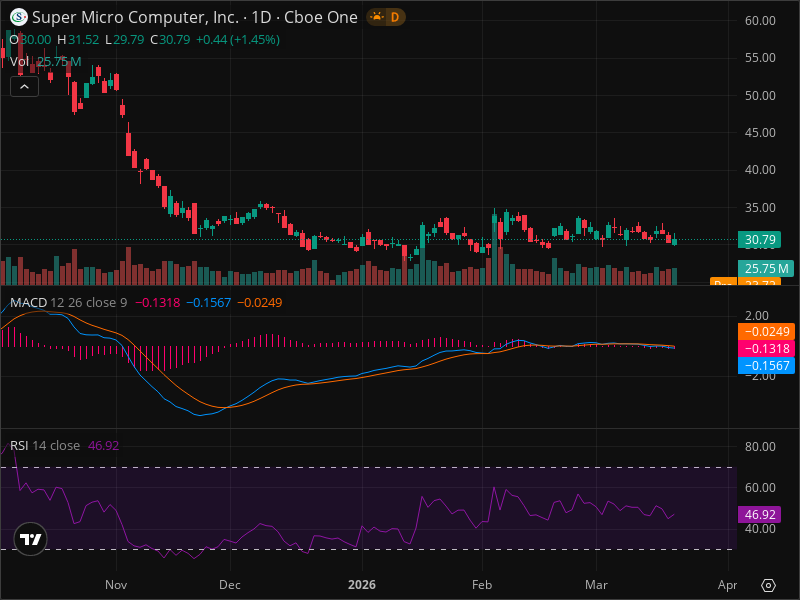Click the purple RSI 46.92 axis label
This screenshot has width=800, height=600.
pos(759,514)
